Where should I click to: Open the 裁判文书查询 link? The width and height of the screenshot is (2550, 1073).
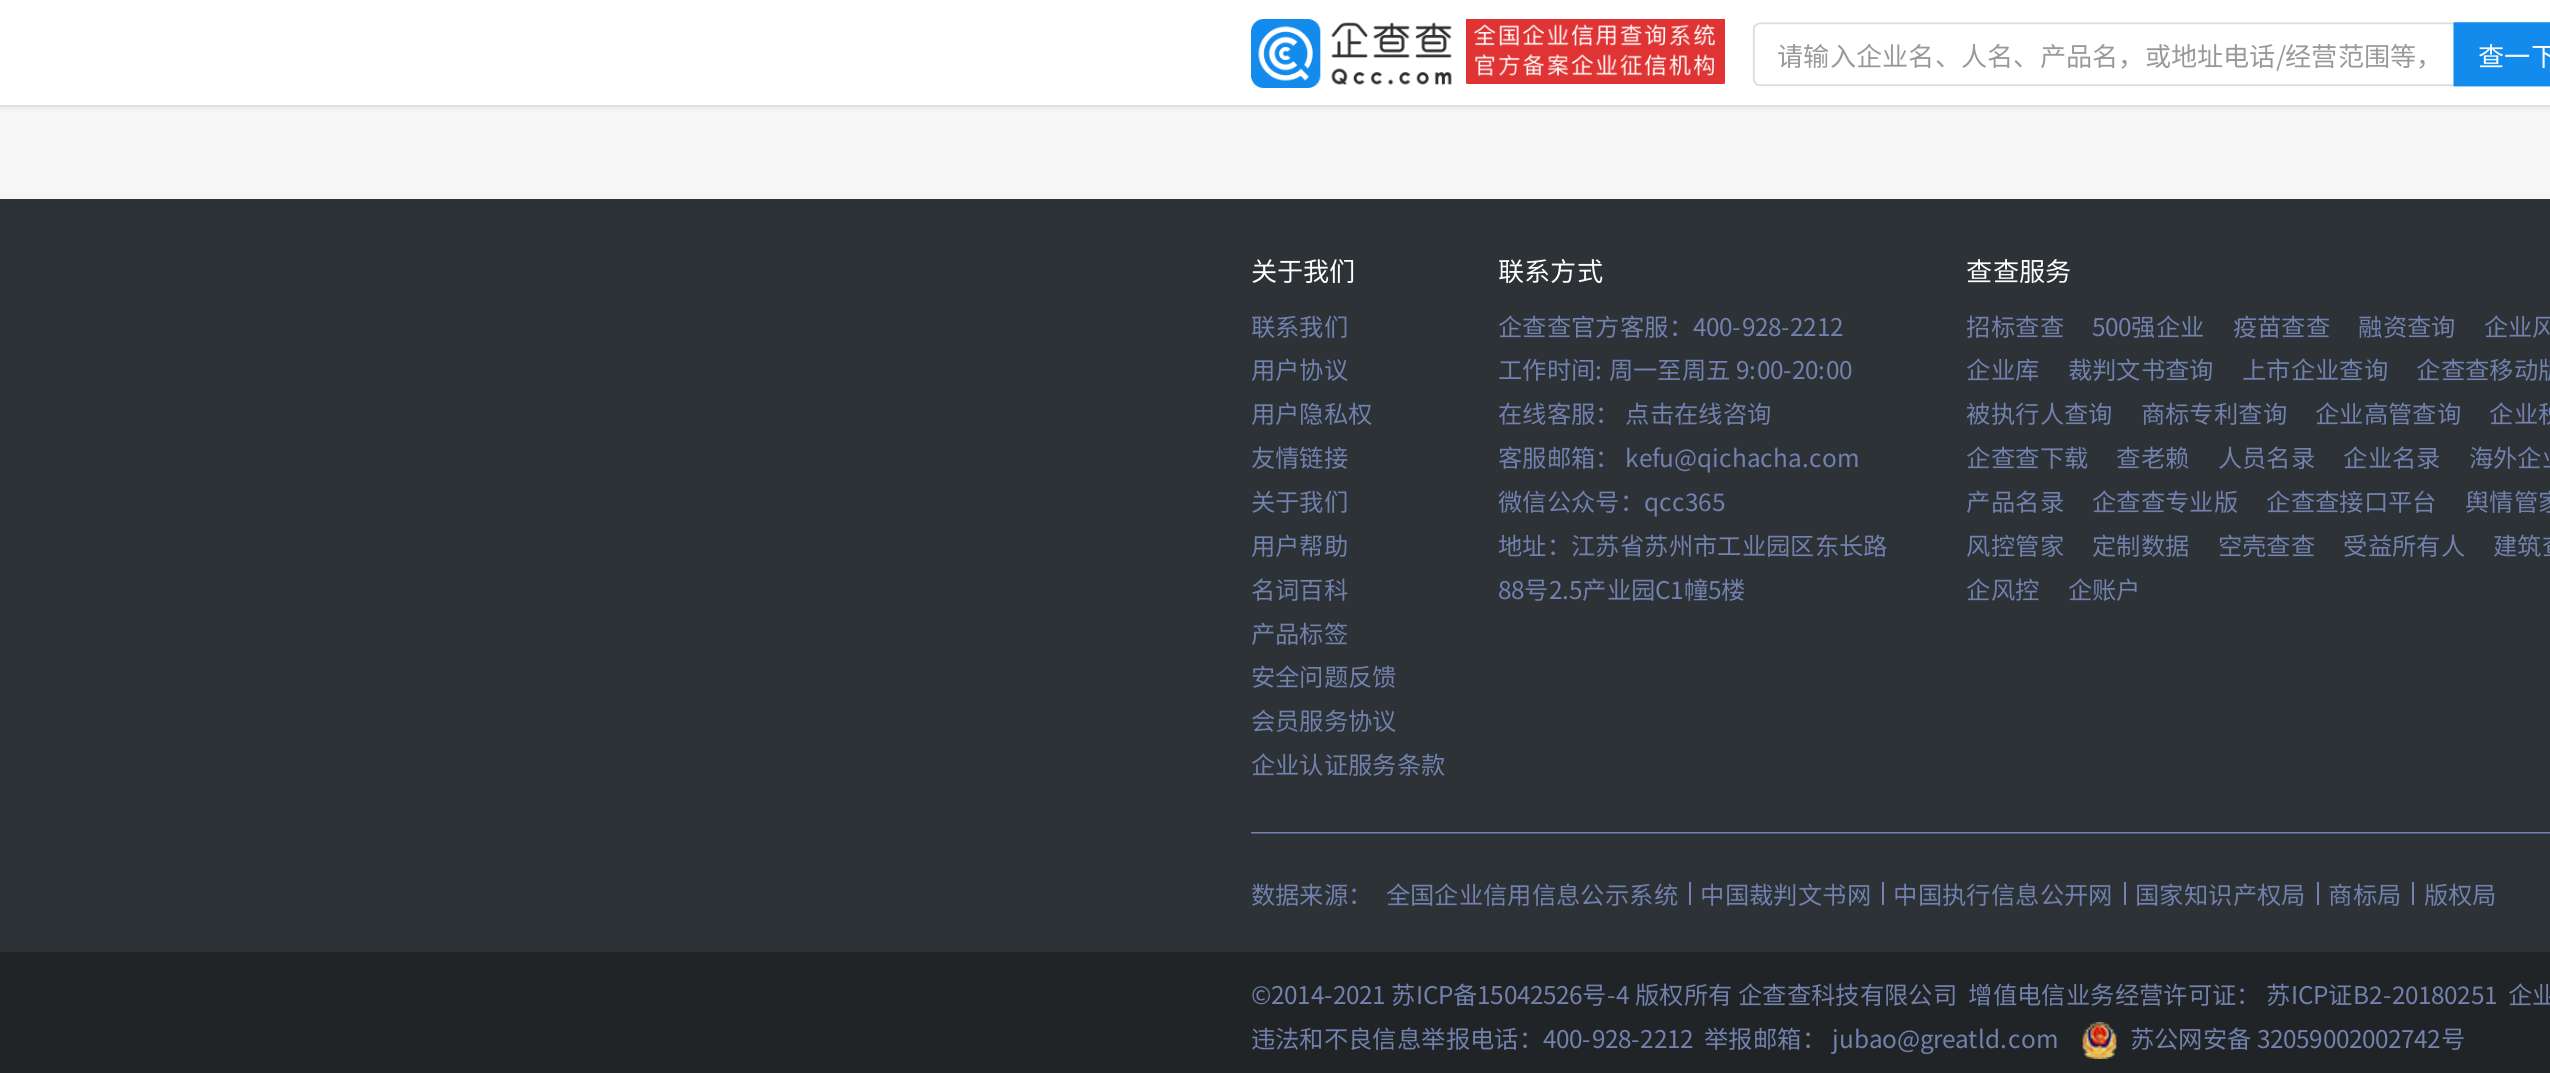coord(2140,371)
